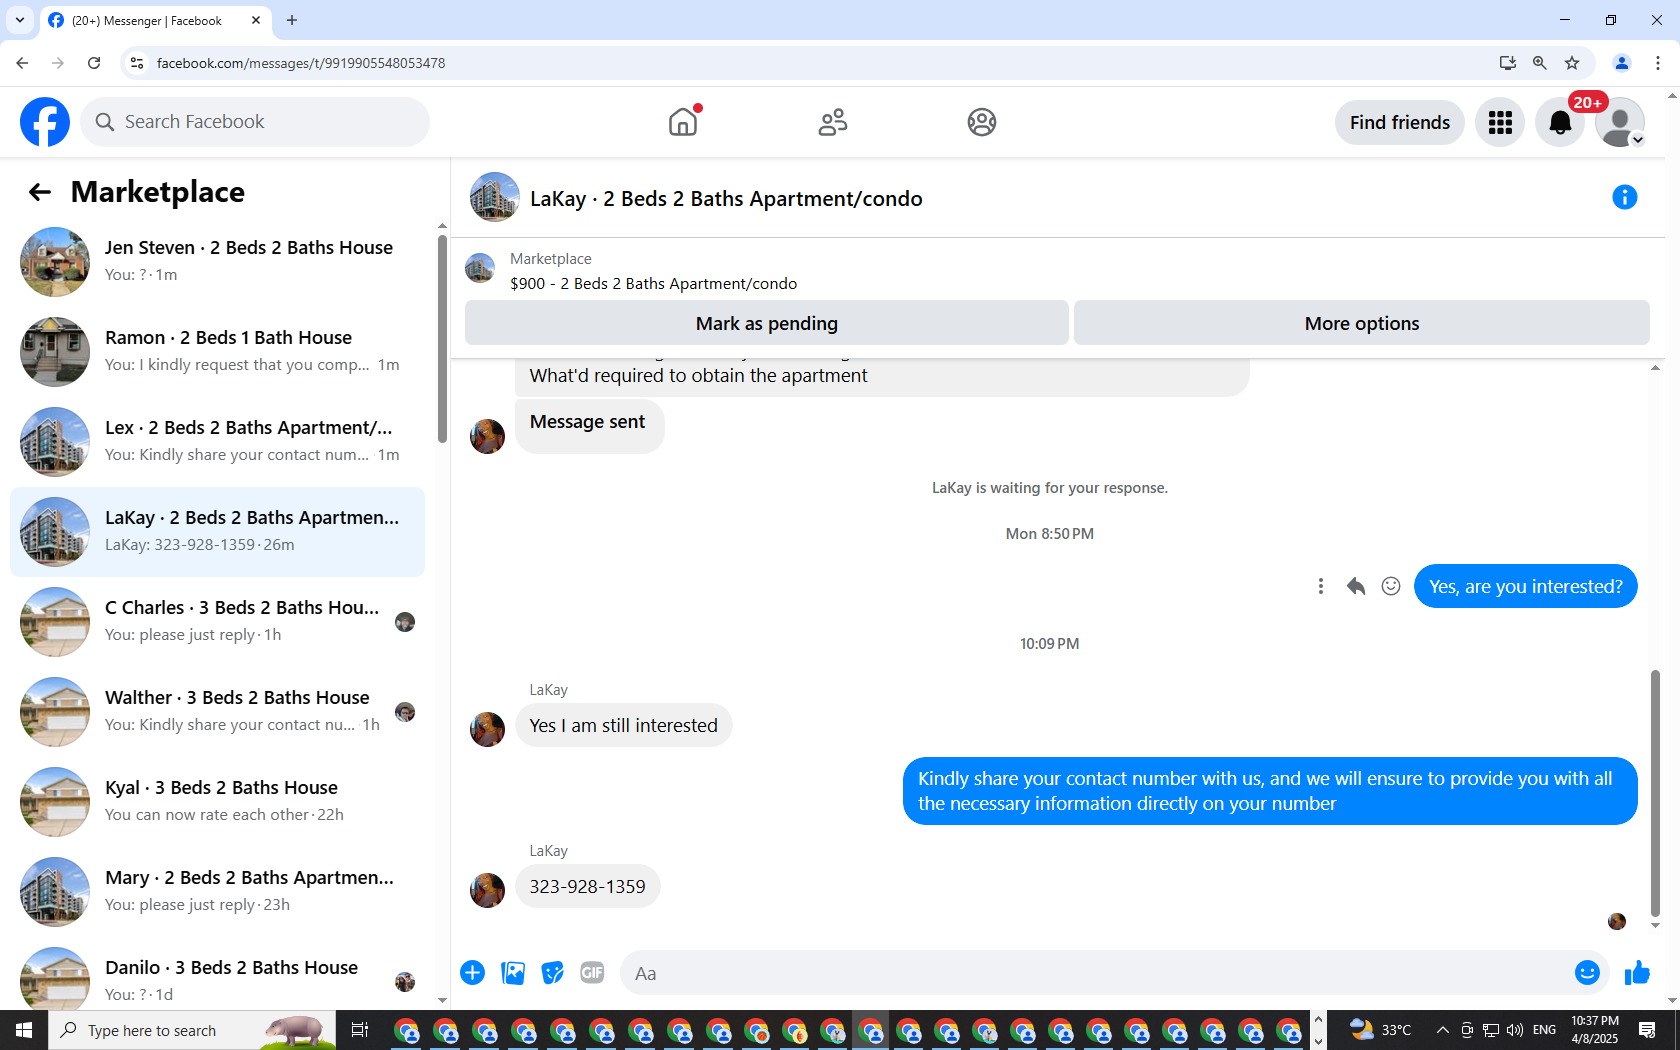Open more actions for 'Yes, are you interested?' message
1680x1050 pixels.
coord(1321,586)
